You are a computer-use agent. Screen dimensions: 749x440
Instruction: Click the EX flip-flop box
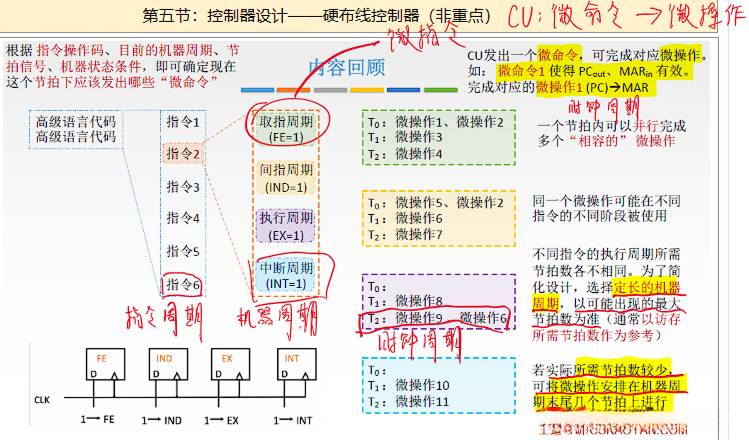230,364
